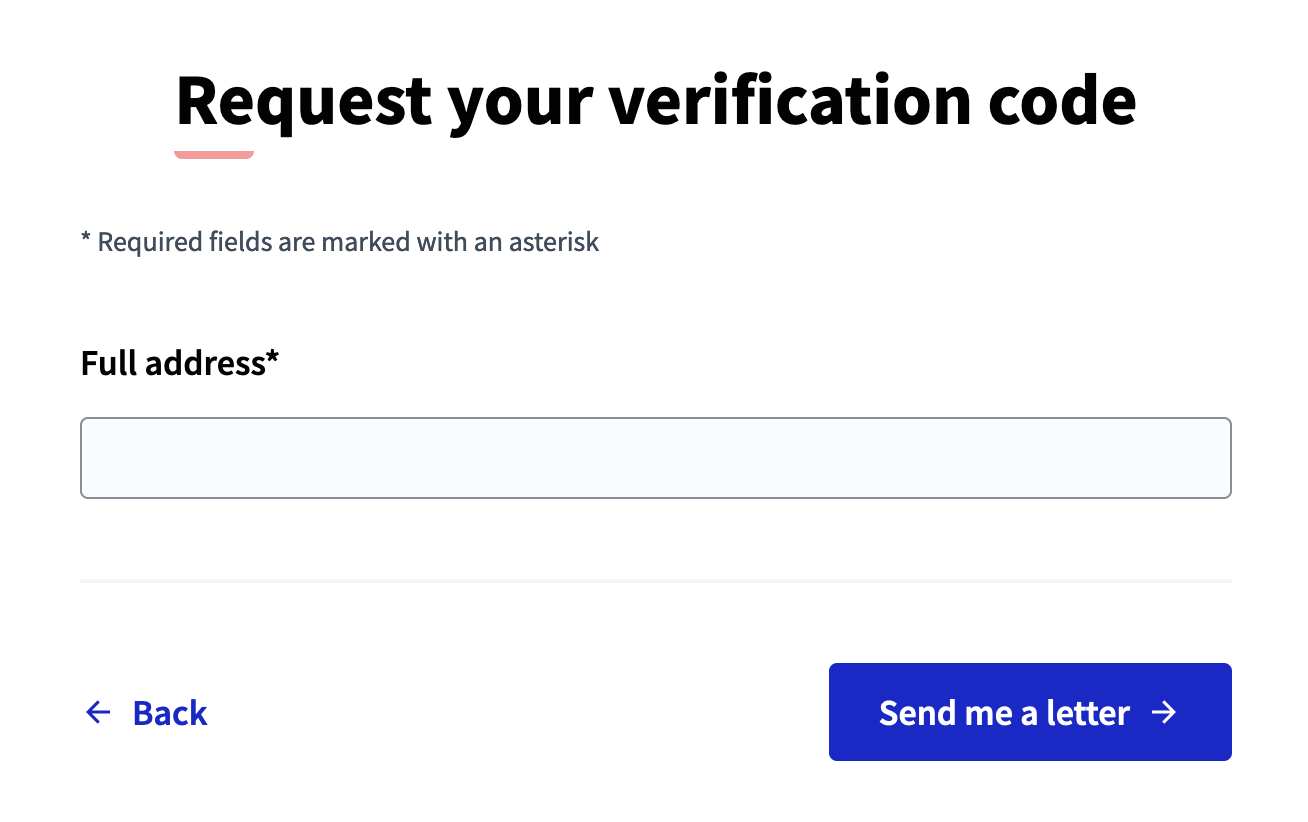The width and height of the screenshot is (1308, 822).
Task: Focus the Full address input field
Action: point(655,458)
